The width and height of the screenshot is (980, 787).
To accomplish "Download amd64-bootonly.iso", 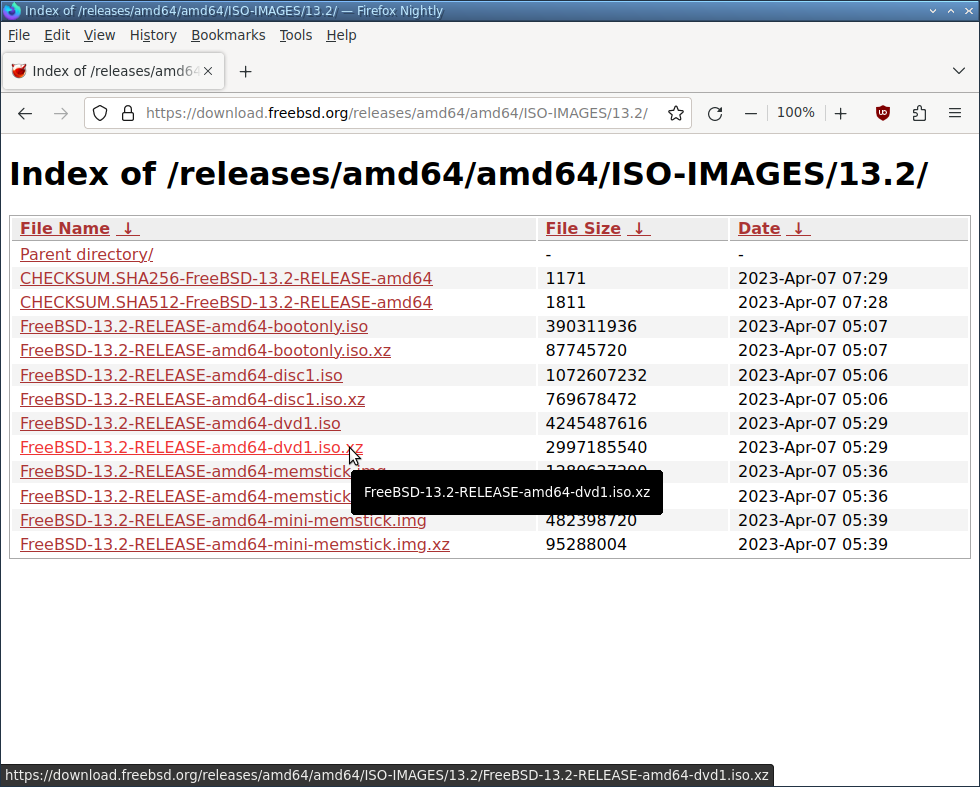I will coord(194,326).
